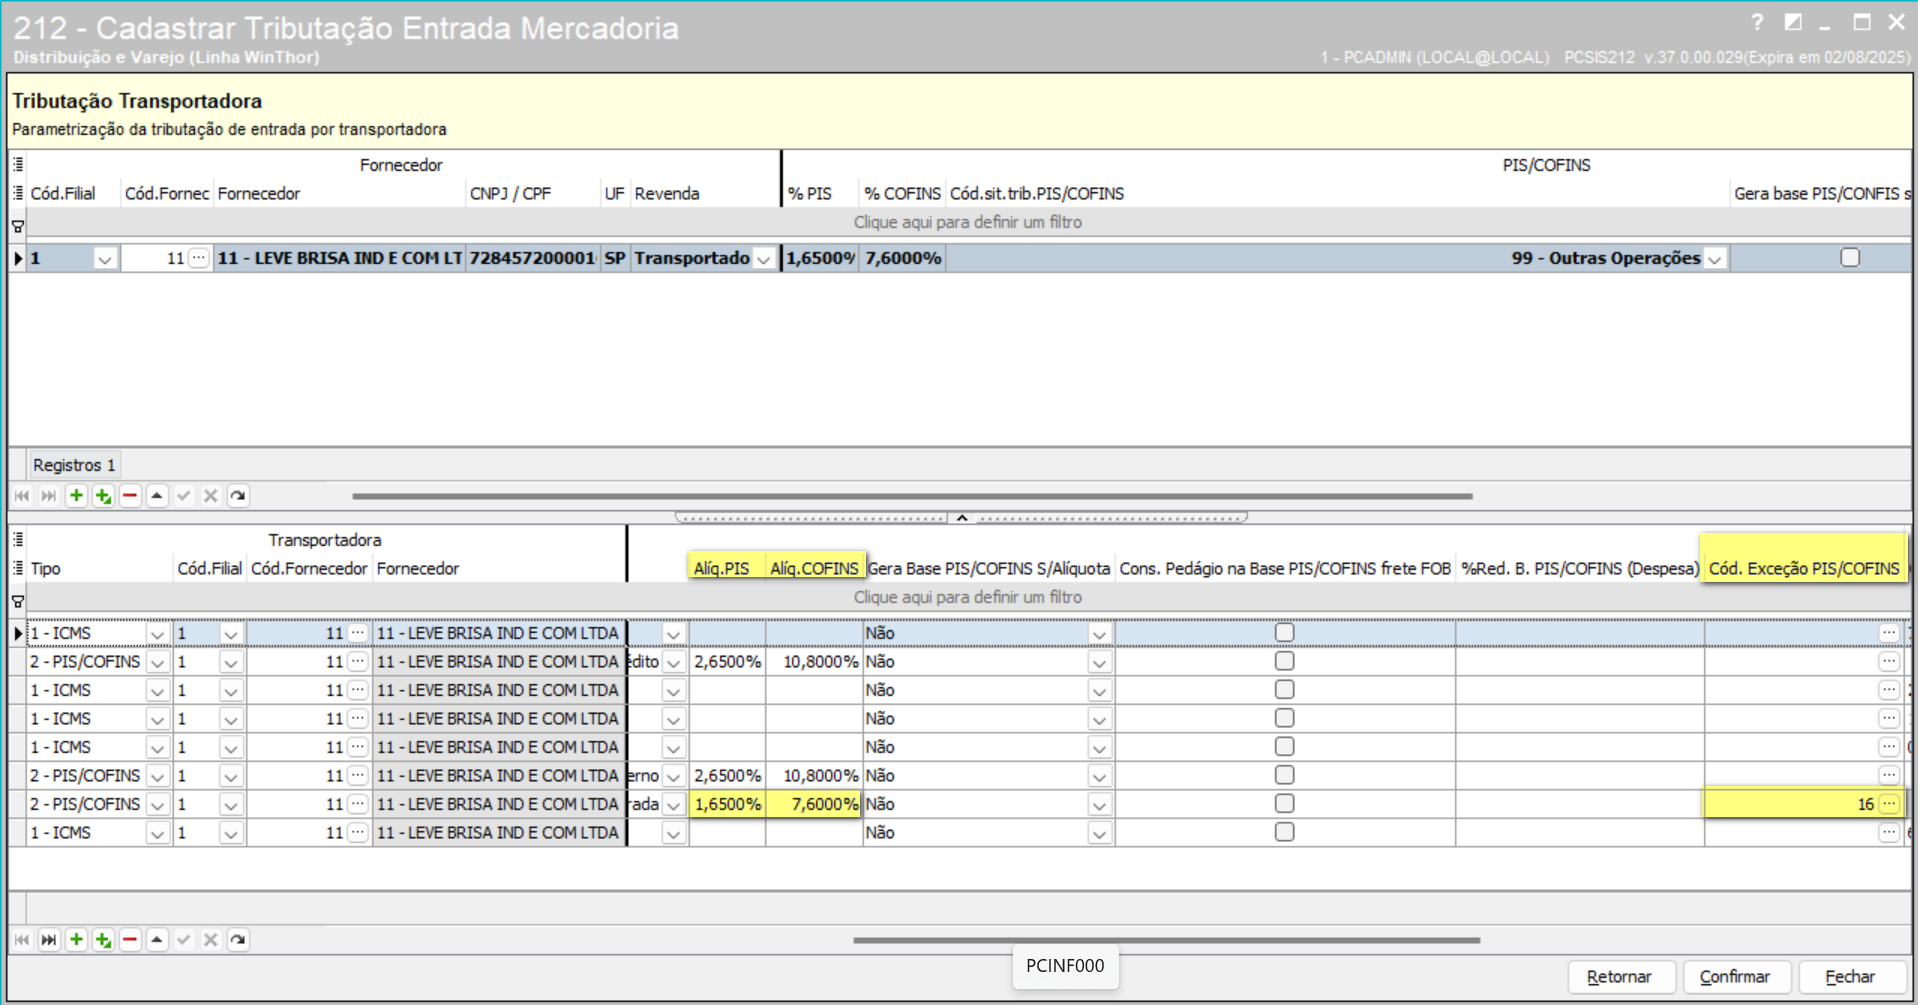Image resolution: width=1918 pixels, height=1005 pixels.
Task: Click the Confirmar button
Action: [1735, 977]
